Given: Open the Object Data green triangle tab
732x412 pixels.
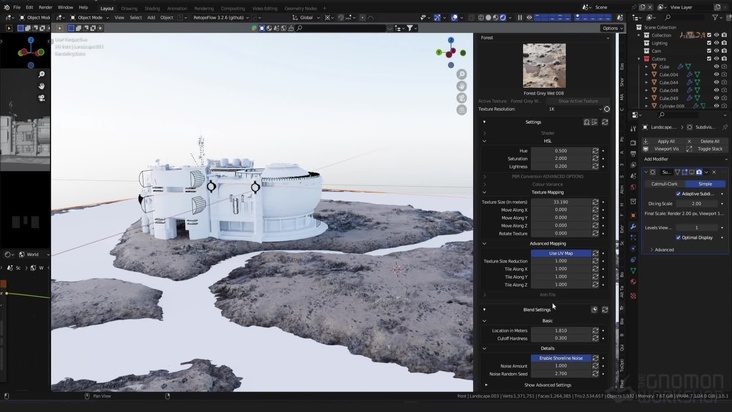Looking at the screenshot, I should click(633, 271).
